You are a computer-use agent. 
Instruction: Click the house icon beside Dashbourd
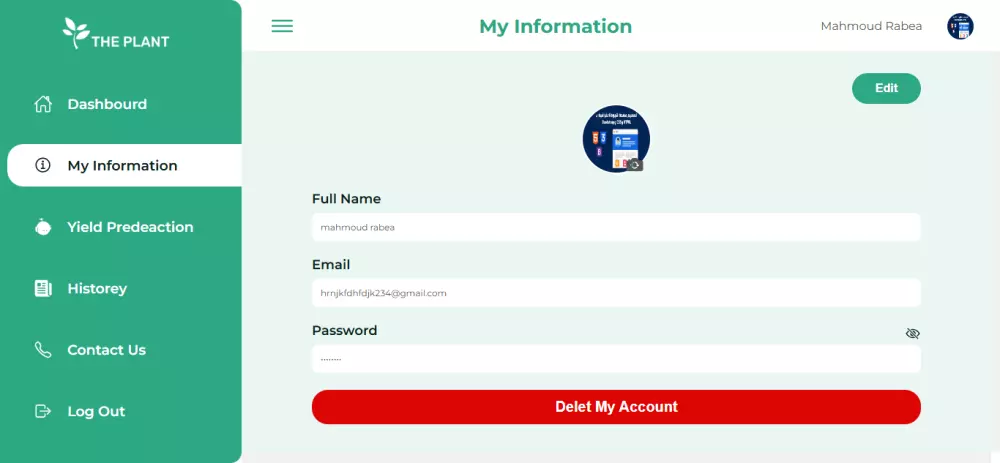pos(43,104)
